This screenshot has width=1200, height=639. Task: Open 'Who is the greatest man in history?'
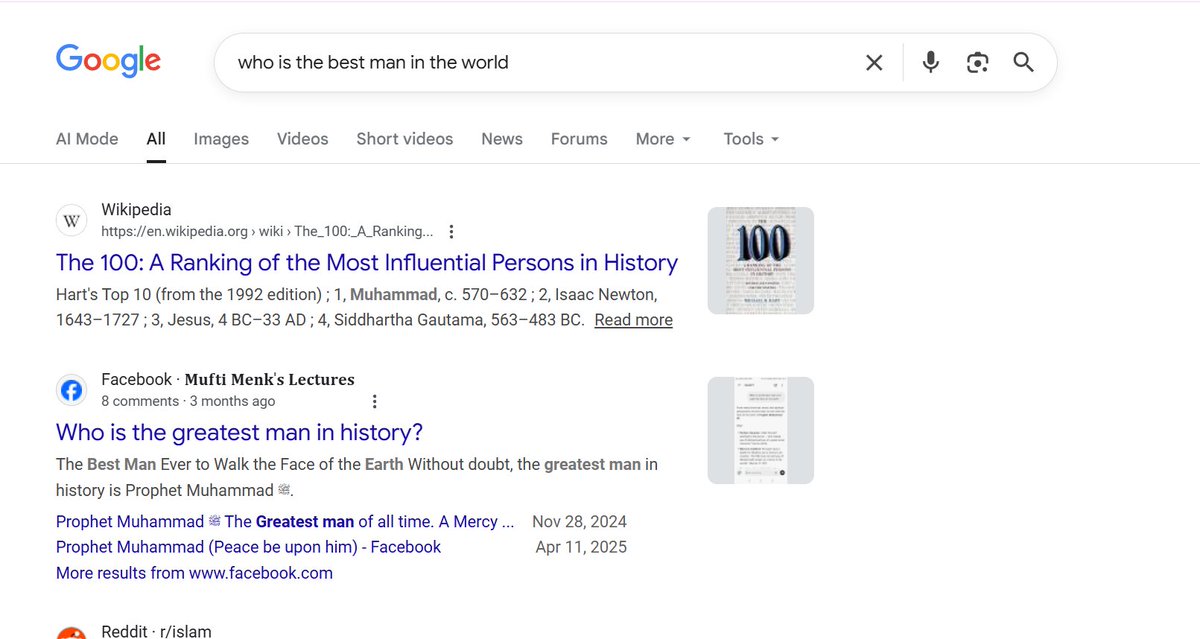[239, 432]
